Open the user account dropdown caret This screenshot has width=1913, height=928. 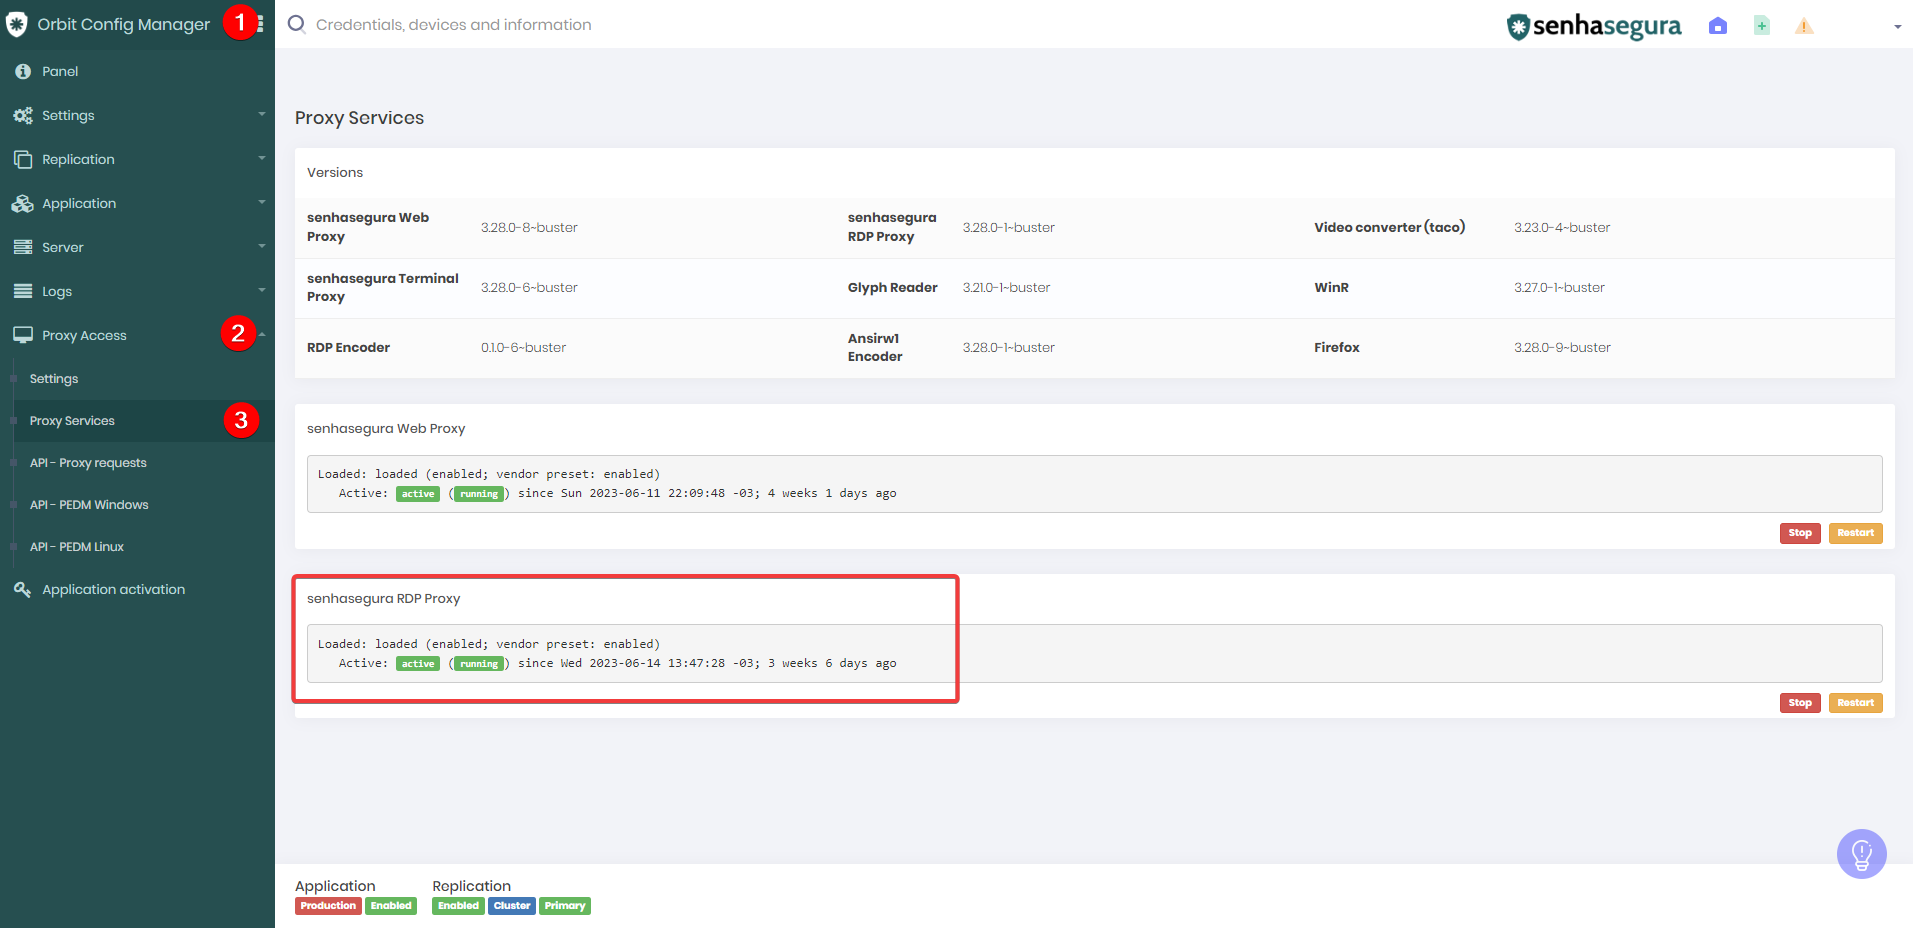click(1897, 27)
